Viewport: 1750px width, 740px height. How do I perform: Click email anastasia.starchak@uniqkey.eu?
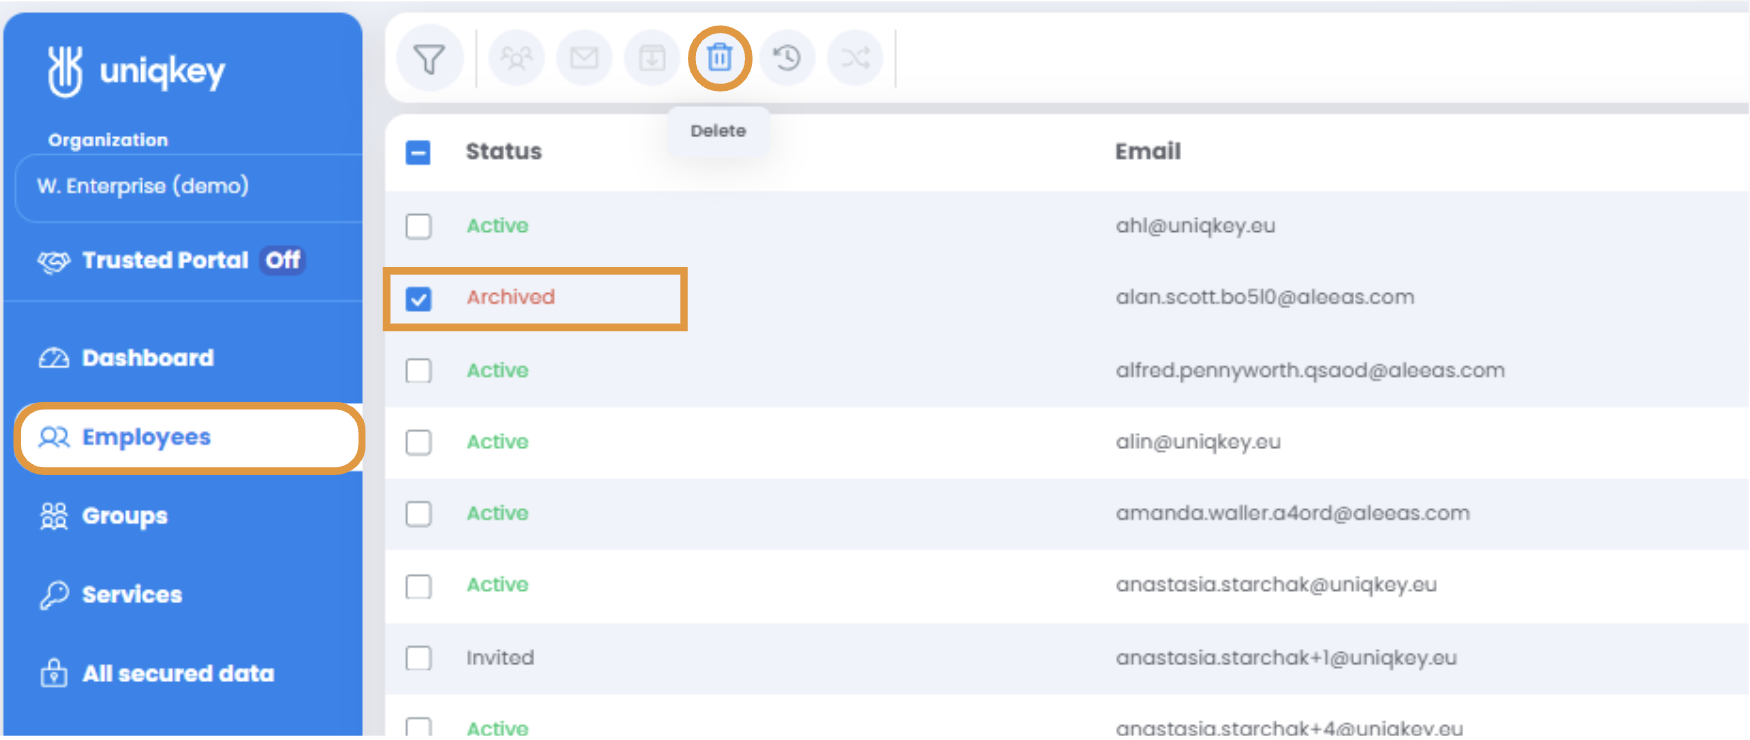tap(1276, 585)
